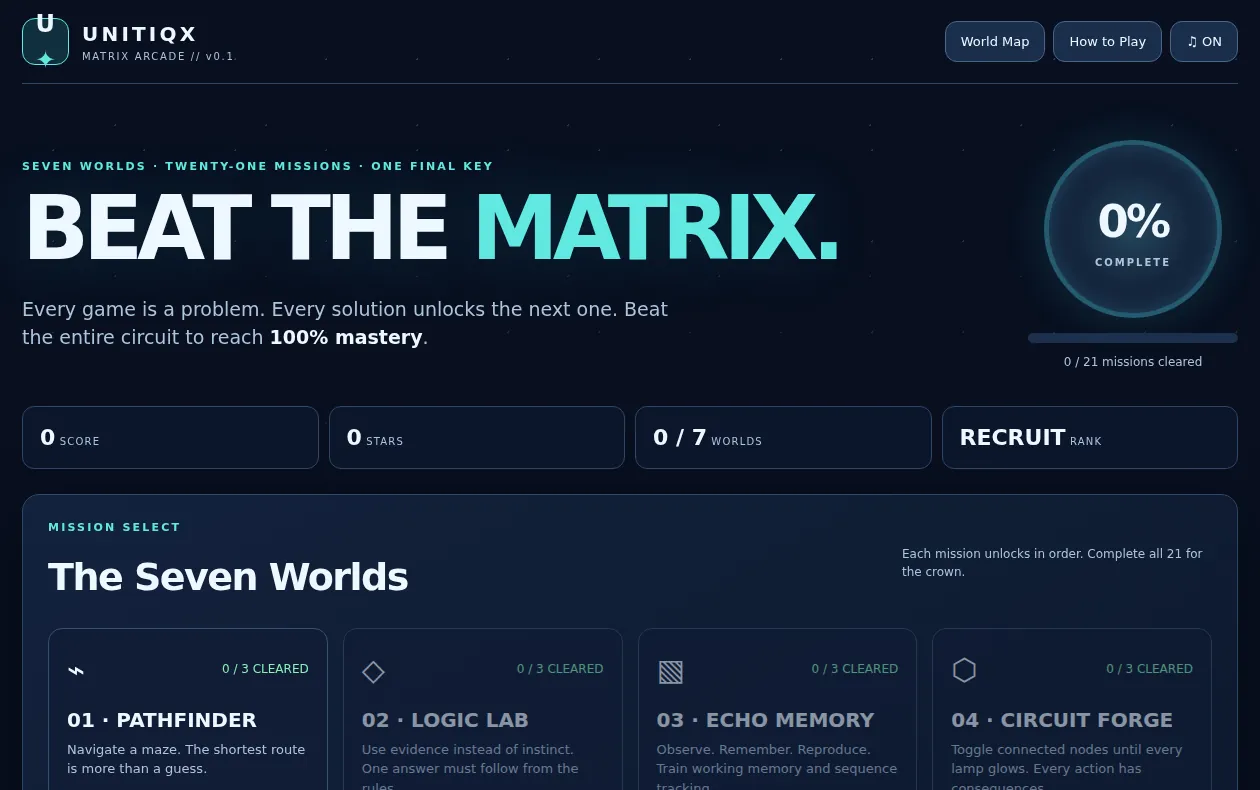Click the missions cleared progress bar

1133,338
